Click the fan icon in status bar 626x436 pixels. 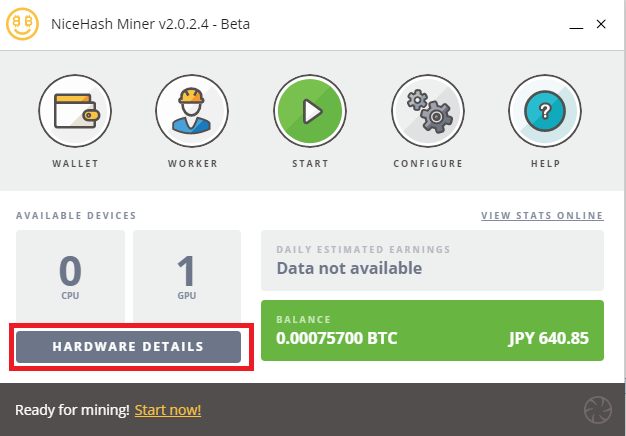pos(598,410)
